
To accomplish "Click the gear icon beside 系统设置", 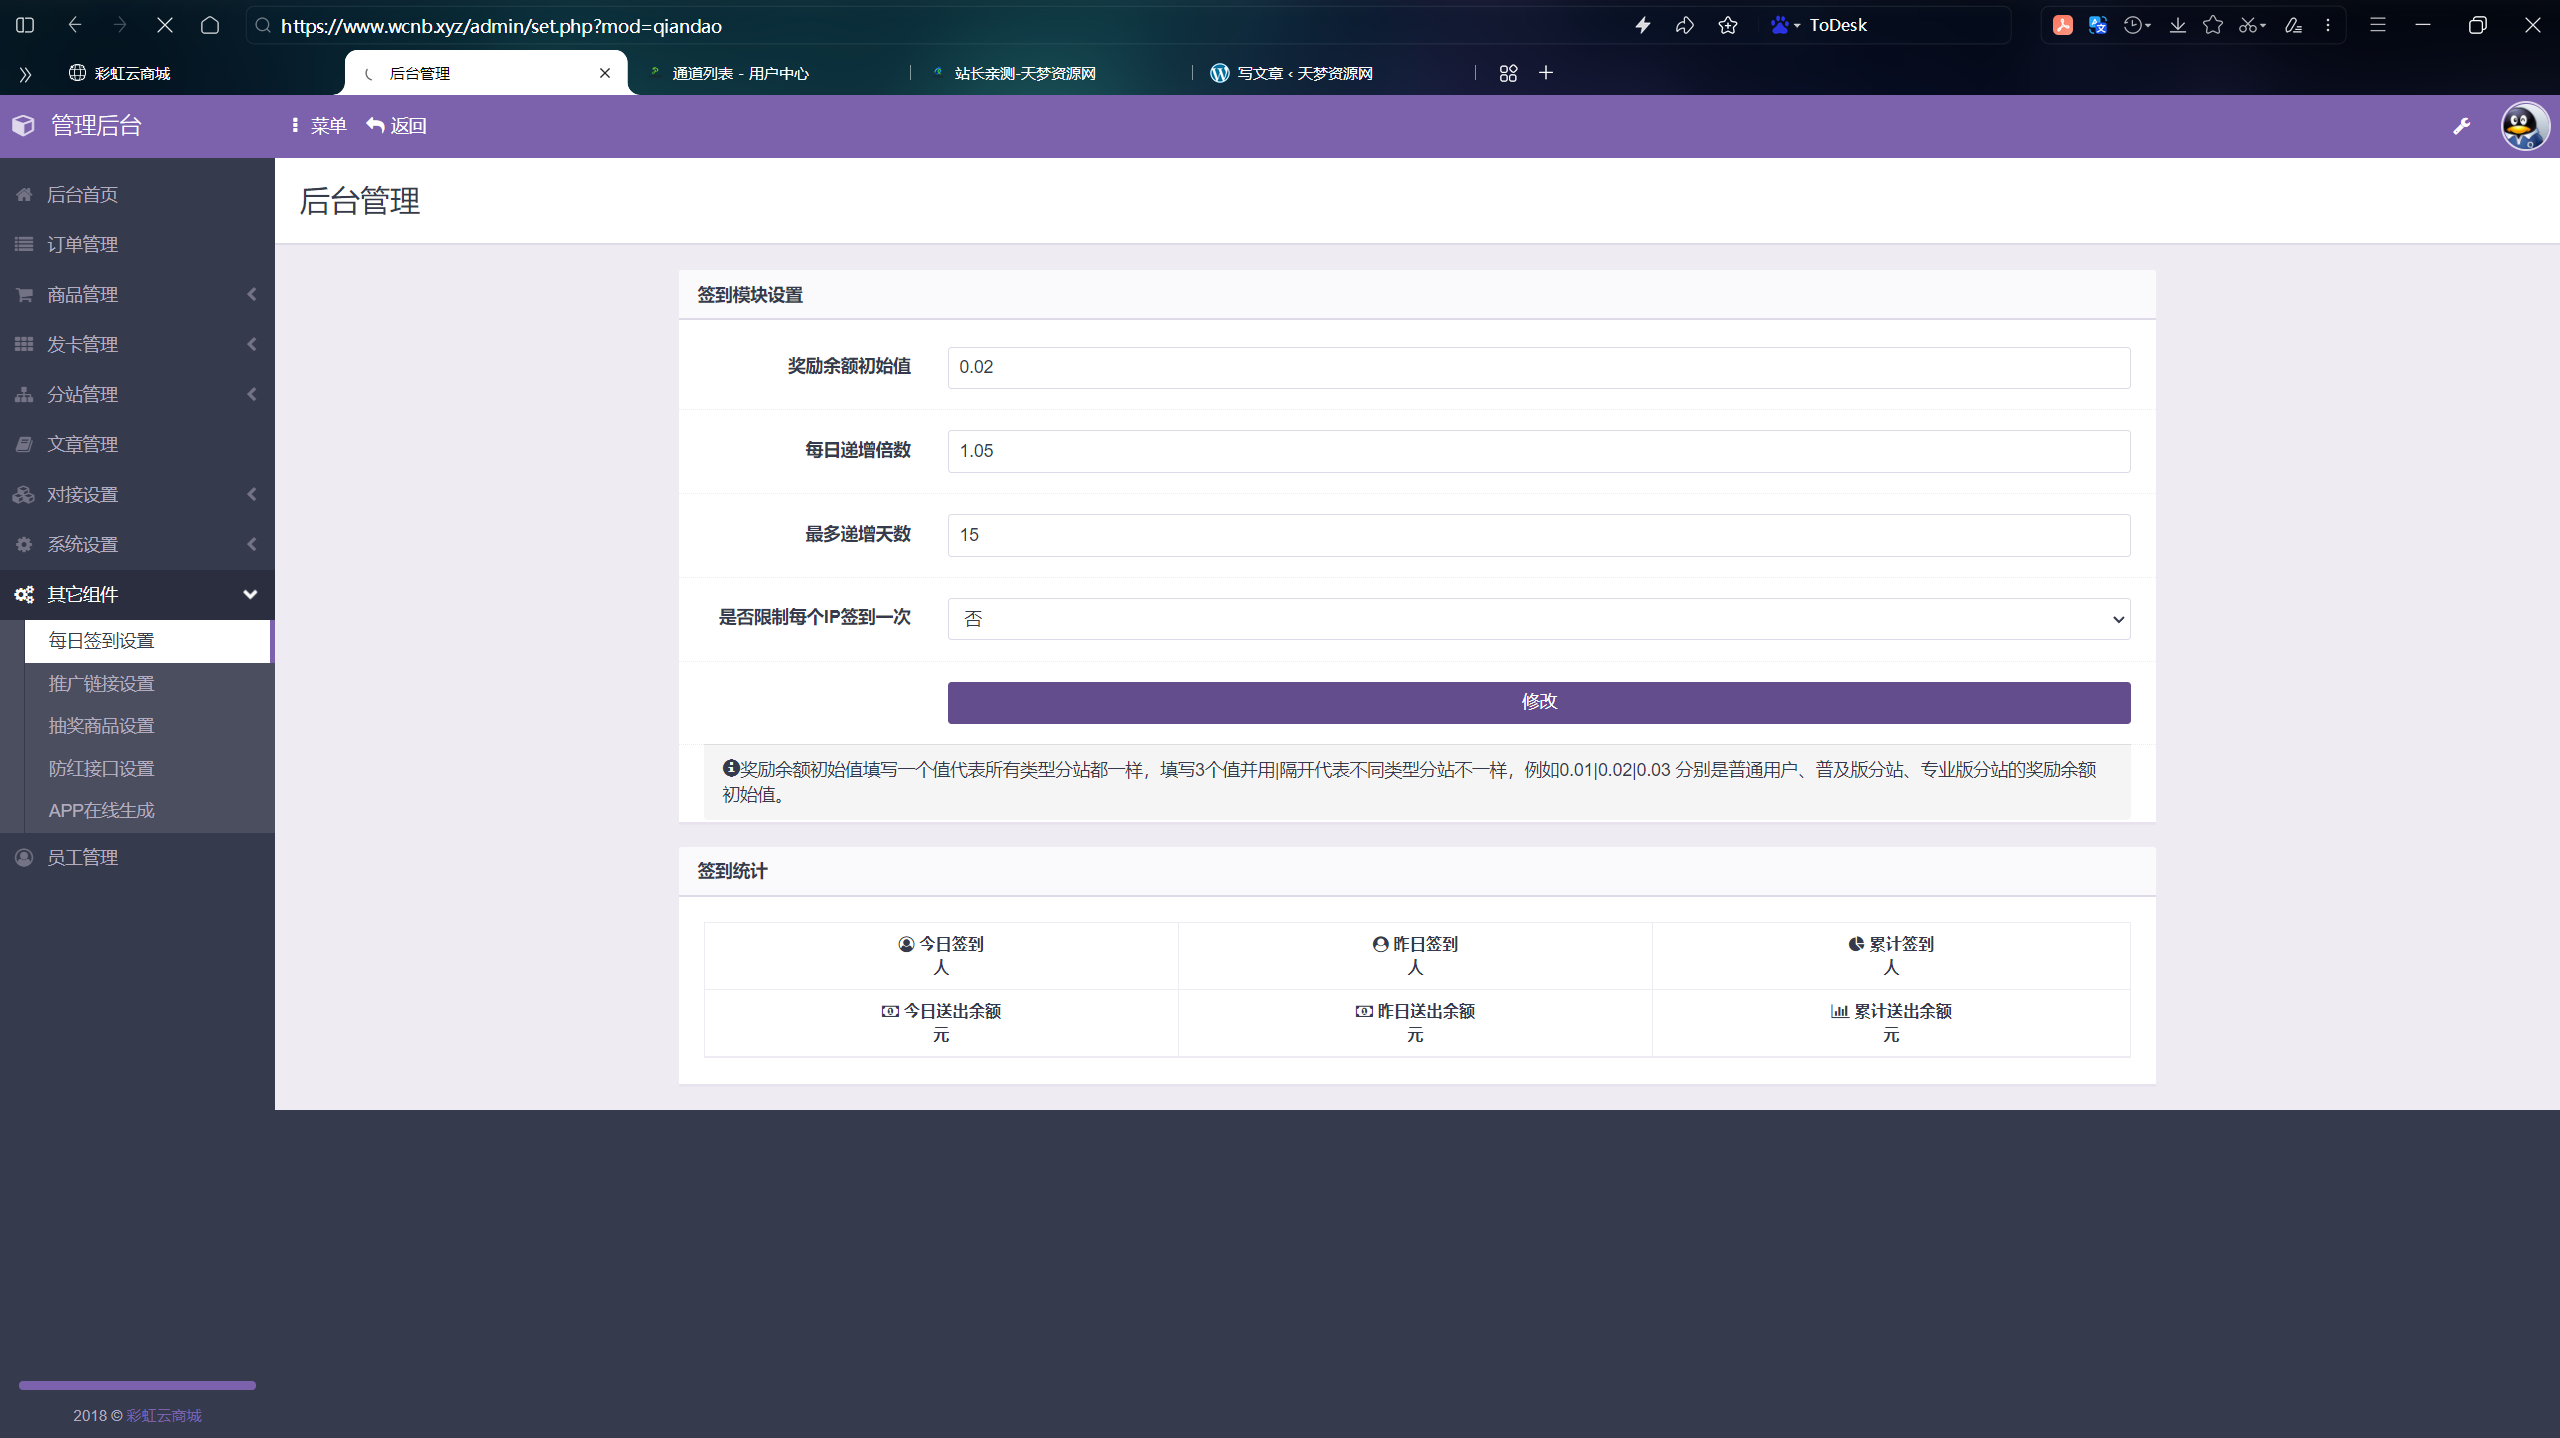I will point(24,544).
